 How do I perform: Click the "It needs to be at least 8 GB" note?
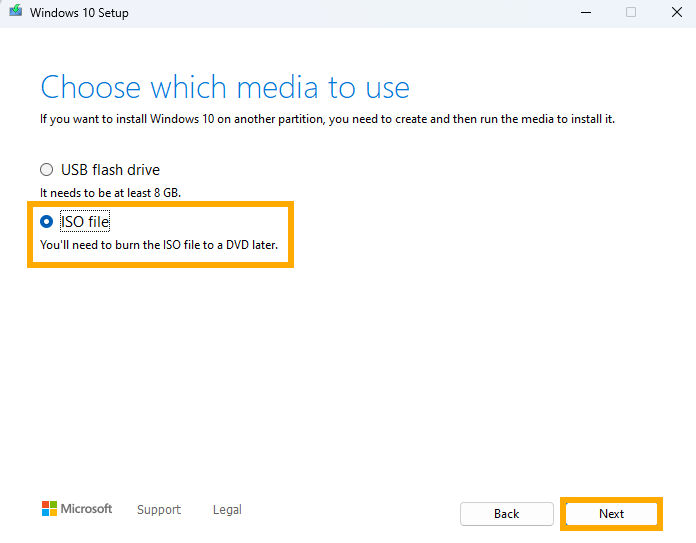pos(111,193)
